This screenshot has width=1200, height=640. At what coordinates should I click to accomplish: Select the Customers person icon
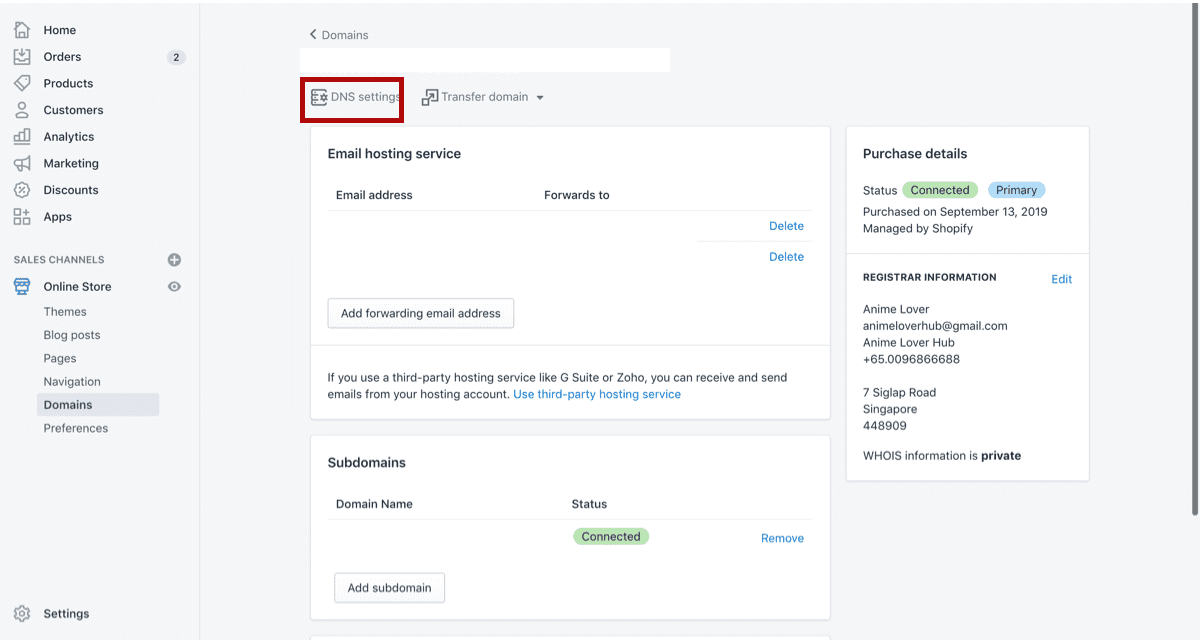coord(22,110)
